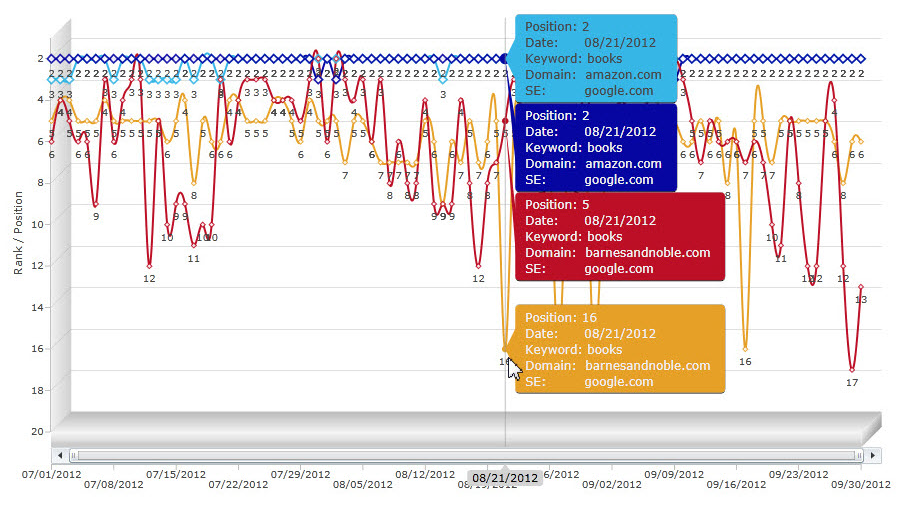Click the light blue amazon.com tooltip
This screenshot has height=515, width=914.
596,58
